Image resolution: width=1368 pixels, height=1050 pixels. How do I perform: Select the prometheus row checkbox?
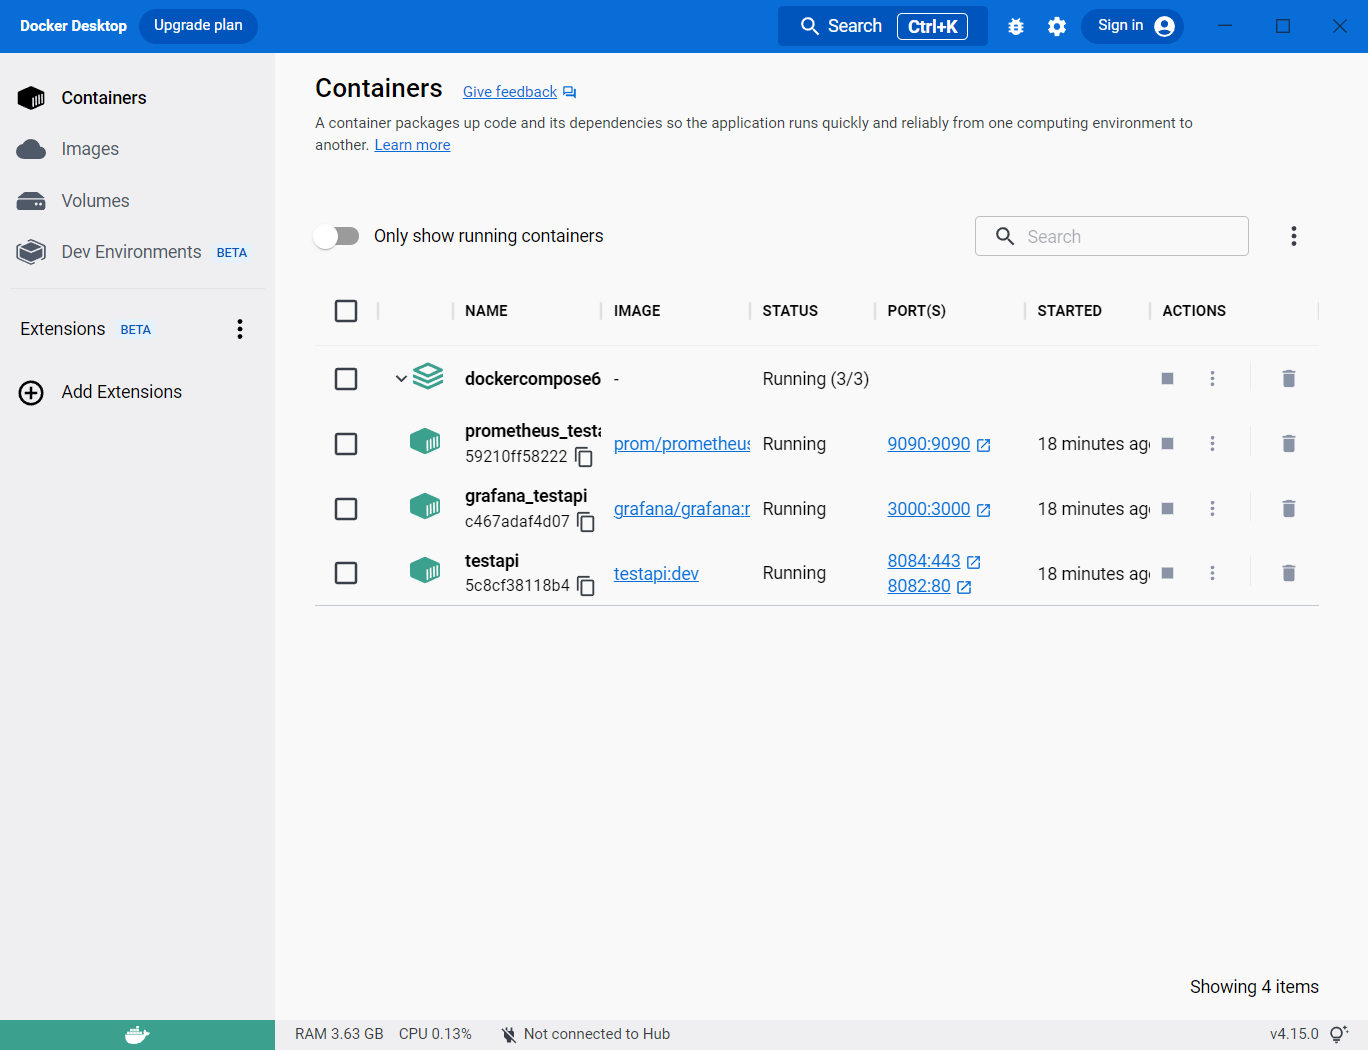pos(346,444)
